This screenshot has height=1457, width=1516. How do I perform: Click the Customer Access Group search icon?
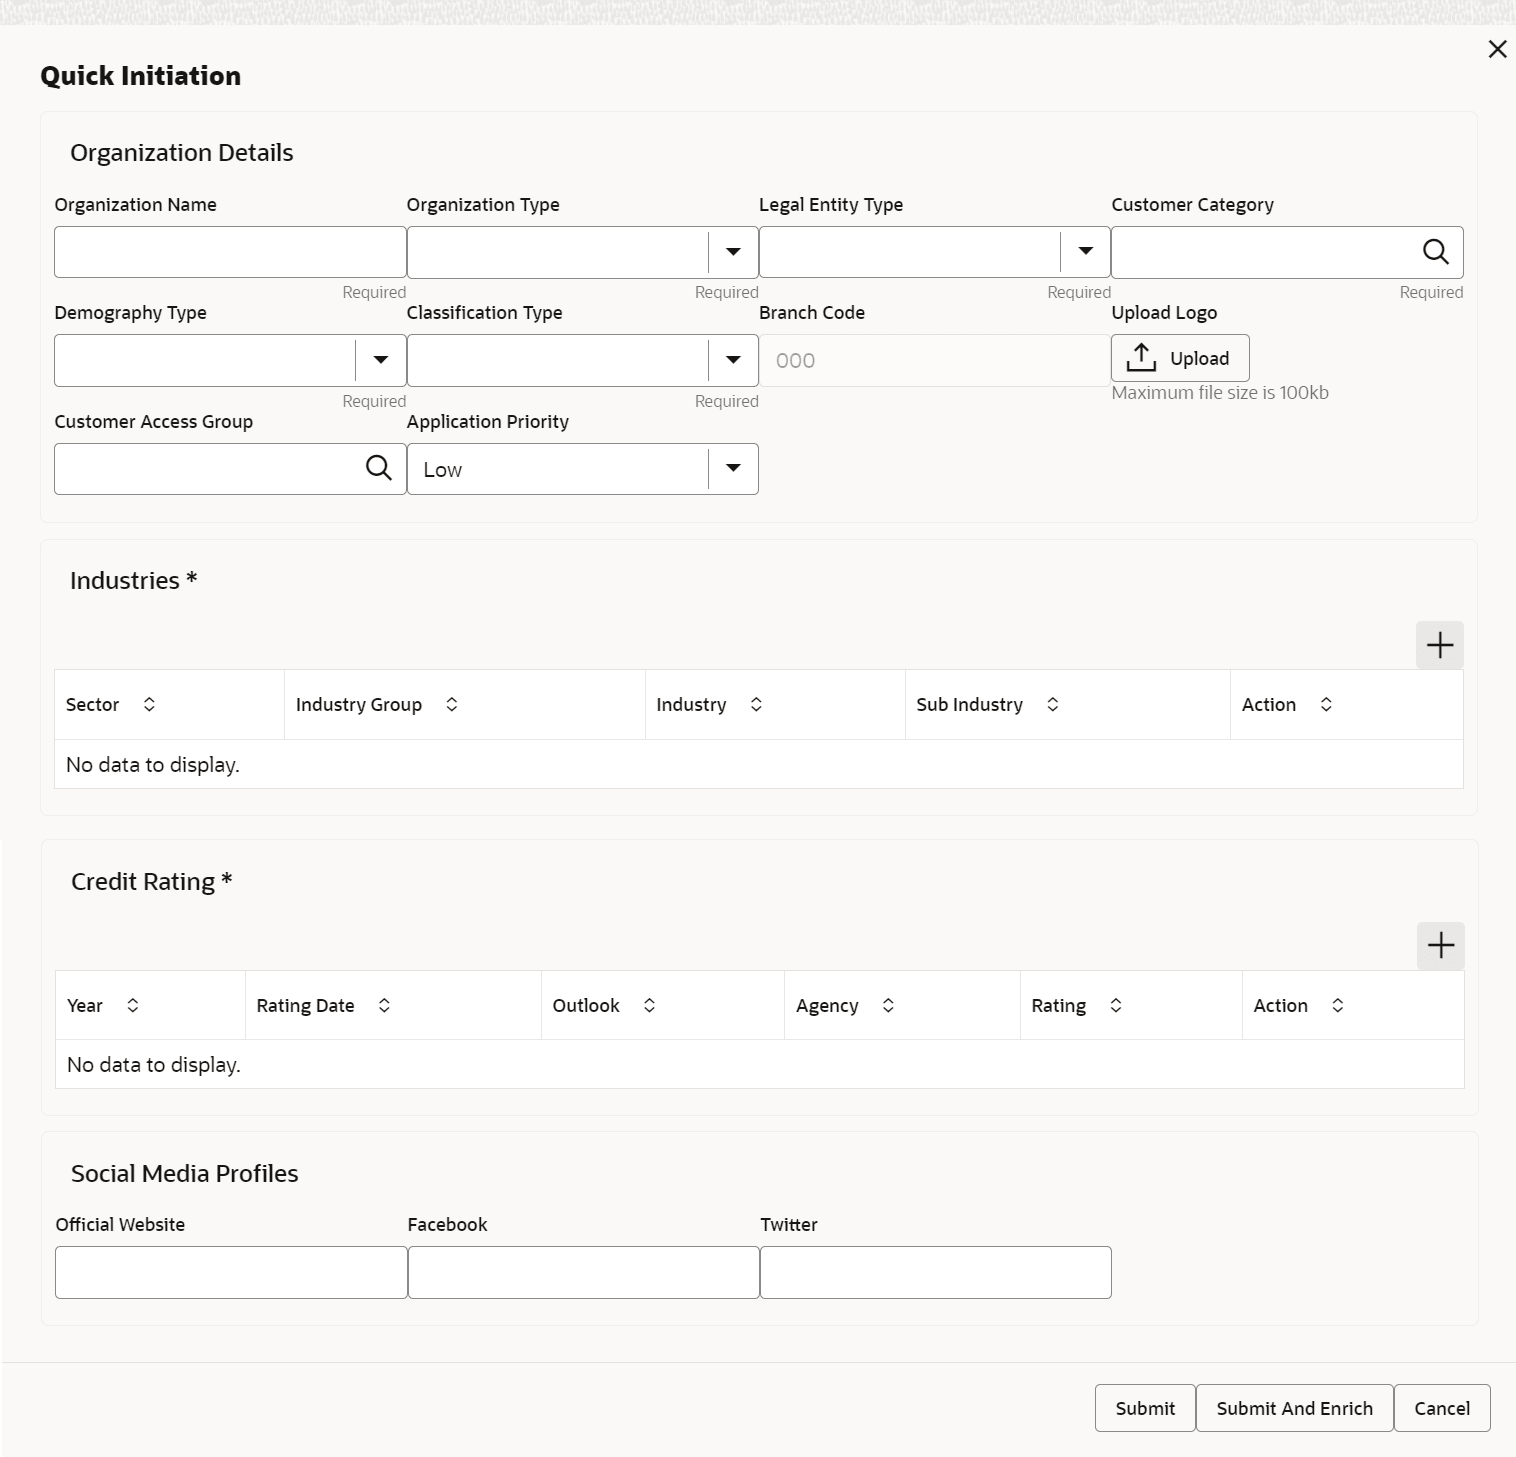pyautogui.click(x=379, y=468)
